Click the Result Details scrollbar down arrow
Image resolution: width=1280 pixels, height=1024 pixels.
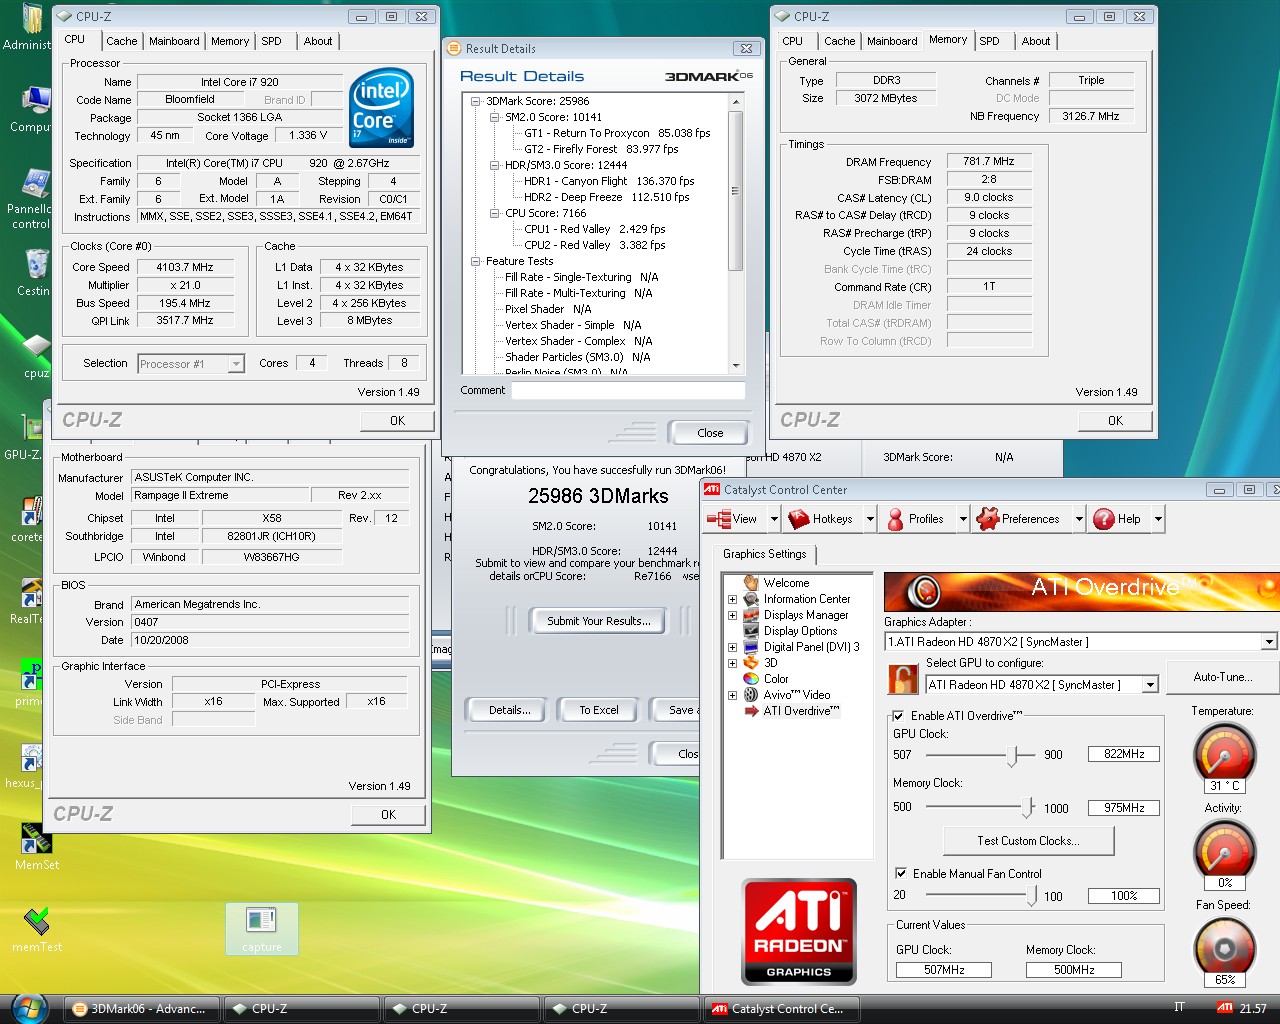[x=736, y=366]
